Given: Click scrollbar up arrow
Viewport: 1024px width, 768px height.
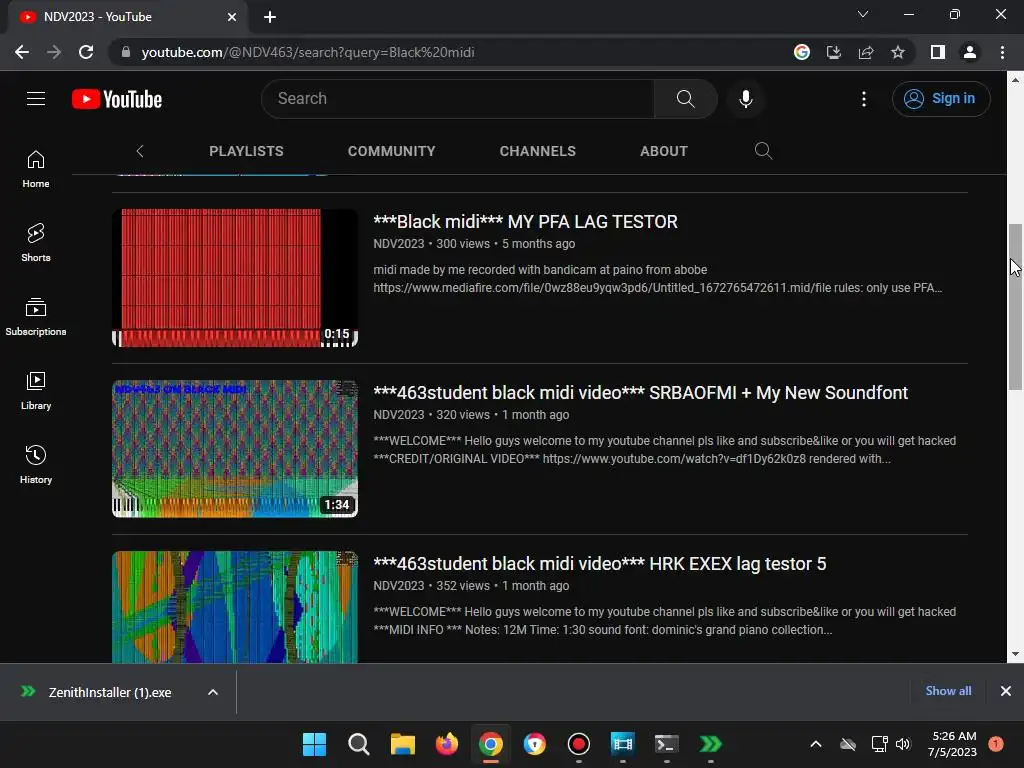Looking at the screenshot, I should [x=1015, y=80].
